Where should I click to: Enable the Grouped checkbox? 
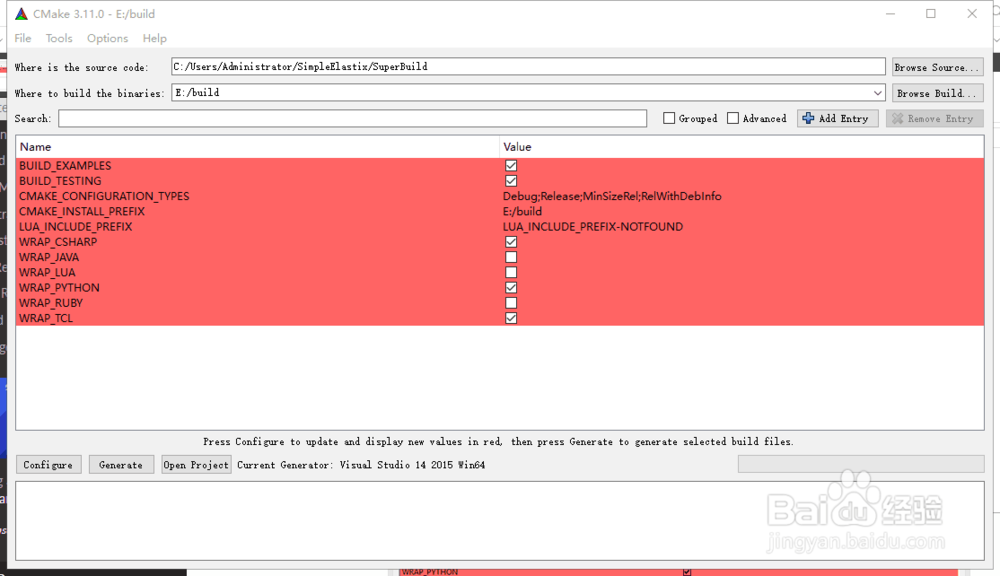pos(669,118)
